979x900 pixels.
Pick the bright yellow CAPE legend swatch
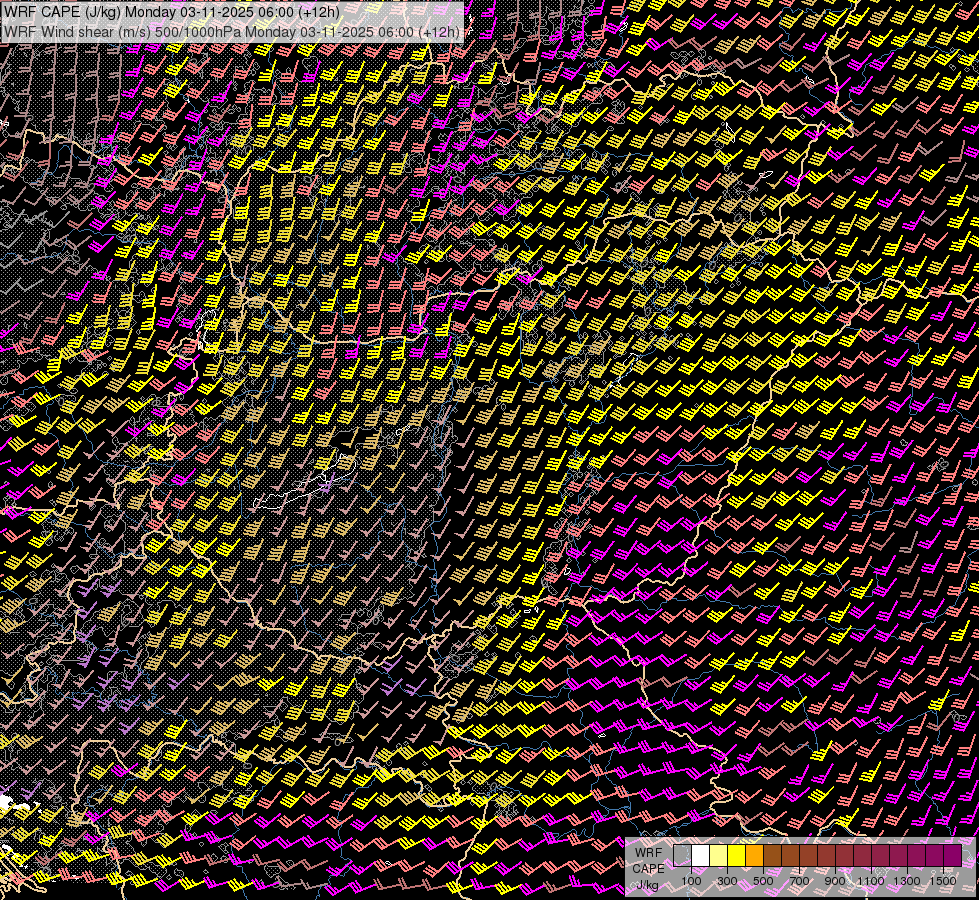737,856
